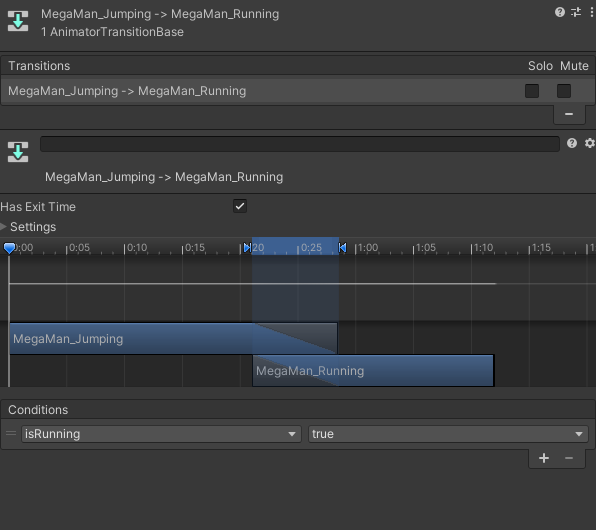Click the 1:10 mark on timeline ruler
This screenshot has height=530, width=596.
[x=483, y=248]
